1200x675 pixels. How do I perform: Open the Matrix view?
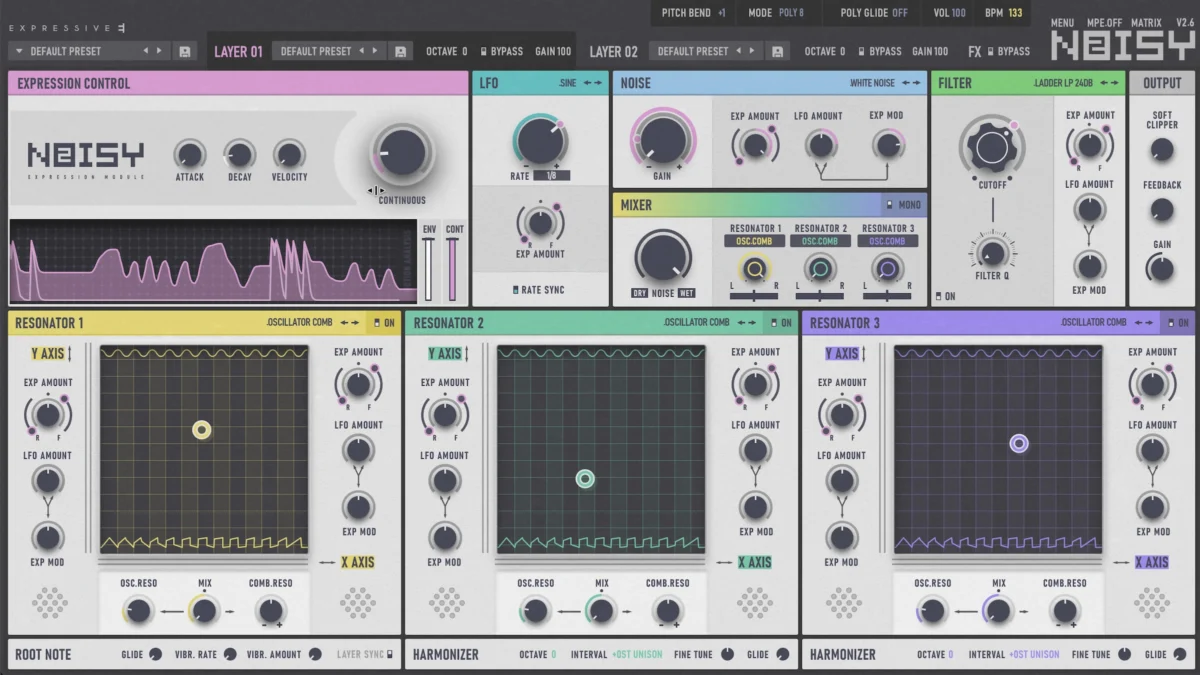[x=1147, y=22]
